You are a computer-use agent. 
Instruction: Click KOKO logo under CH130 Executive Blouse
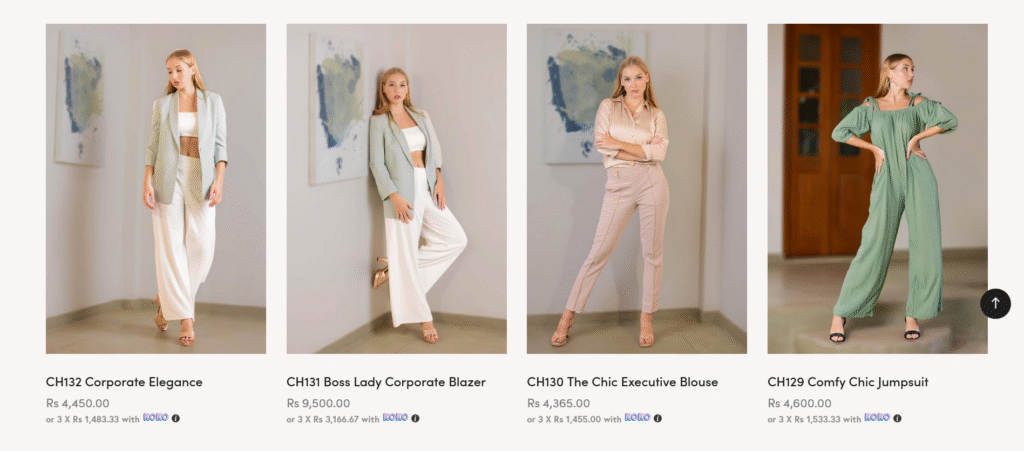point(637,418)
